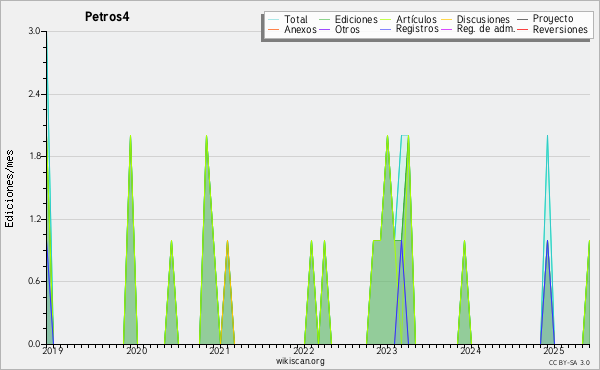Select the Artículos legend entry
The height and width of the screenshot is (370, 600).
[409, 19]
